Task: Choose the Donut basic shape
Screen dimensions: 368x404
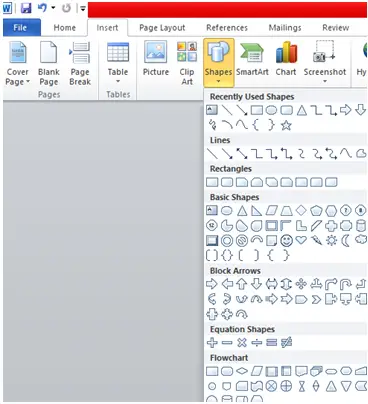Action: click(x=227, y=240)
